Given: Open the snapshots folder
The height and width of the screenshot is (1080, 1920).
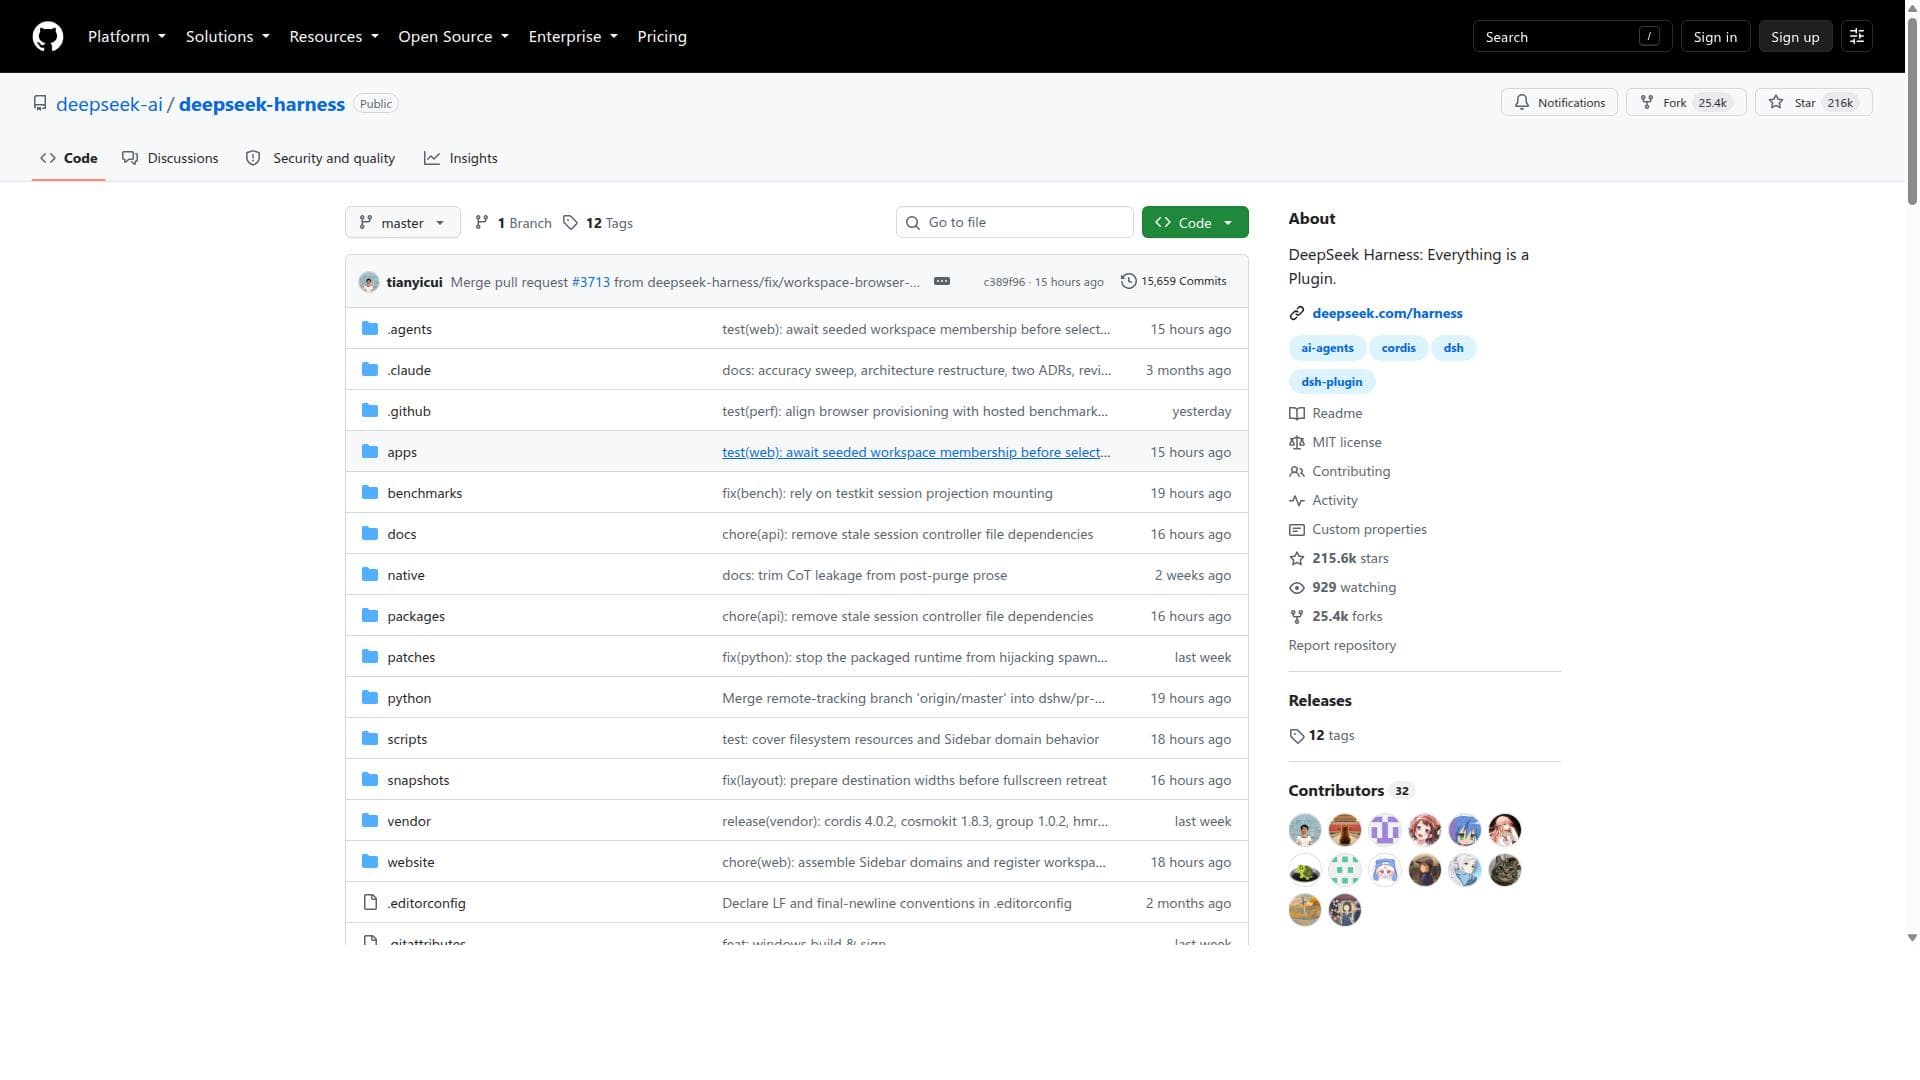Looking at the screenshot, I should tap(418, 781).
